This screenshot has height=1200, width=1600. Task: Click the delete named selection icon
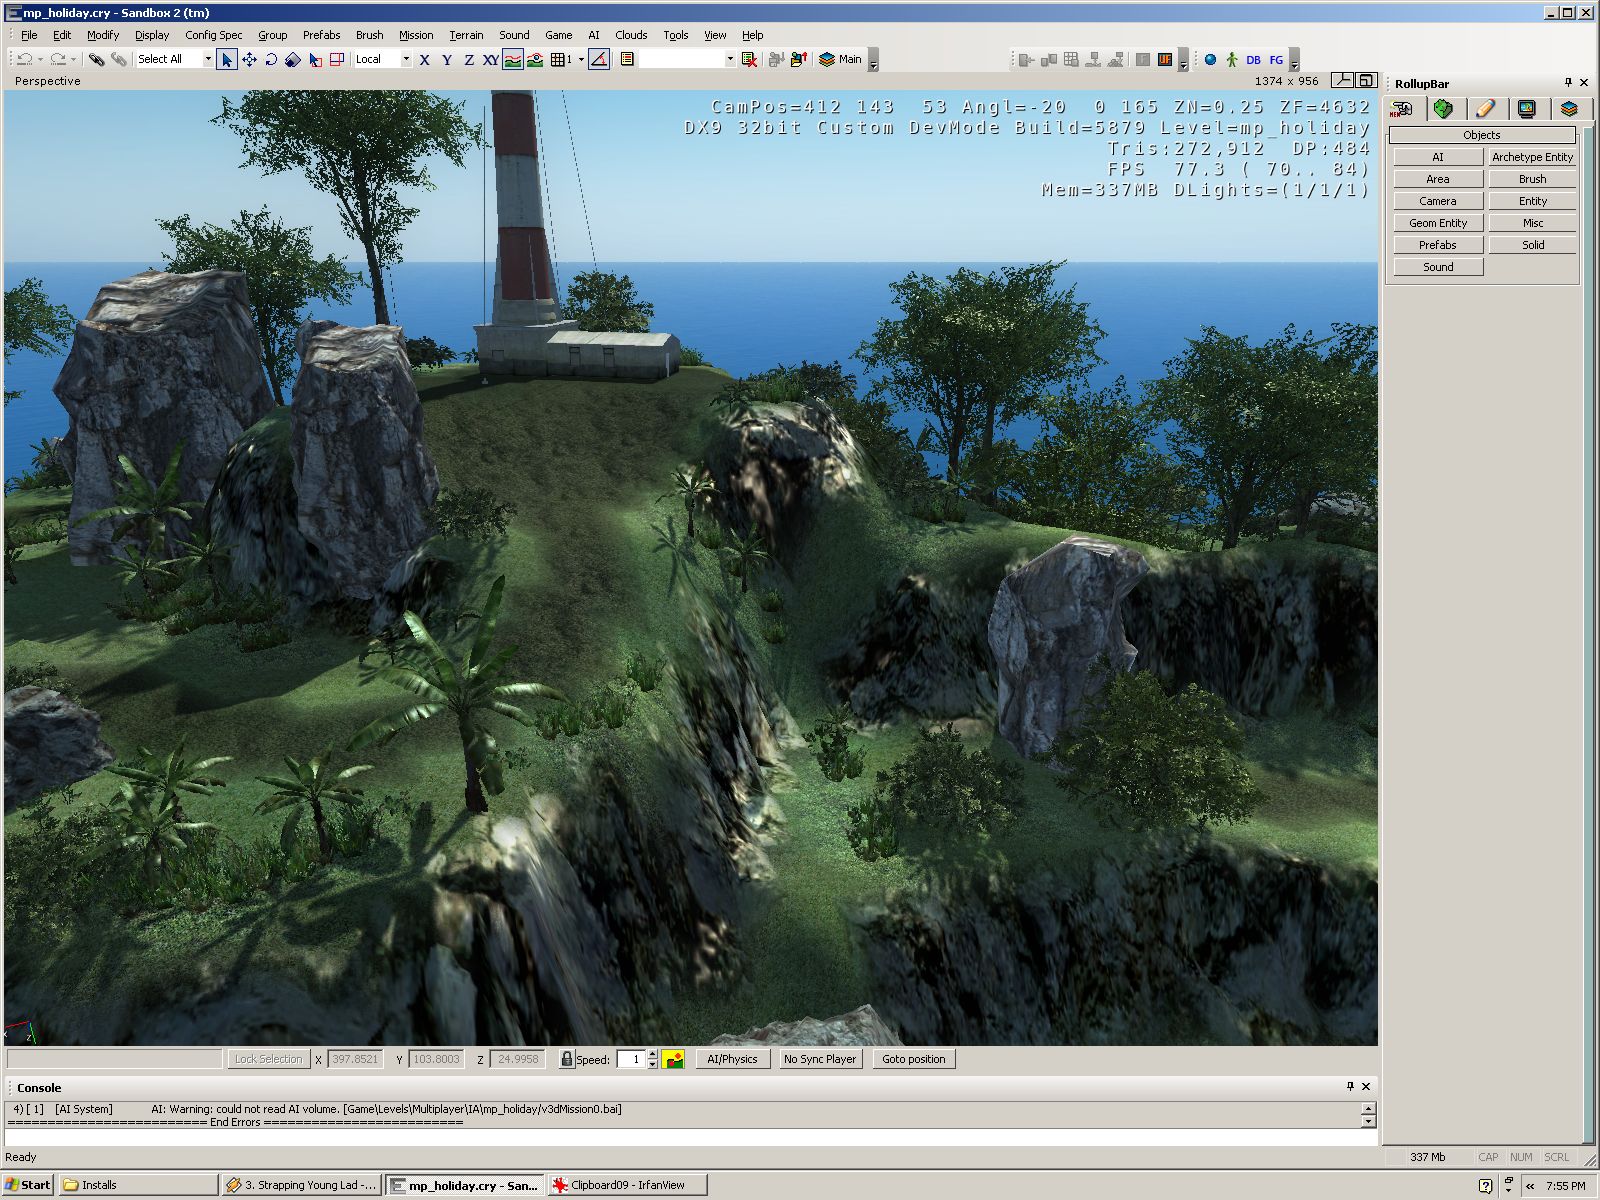coord(749,60)
